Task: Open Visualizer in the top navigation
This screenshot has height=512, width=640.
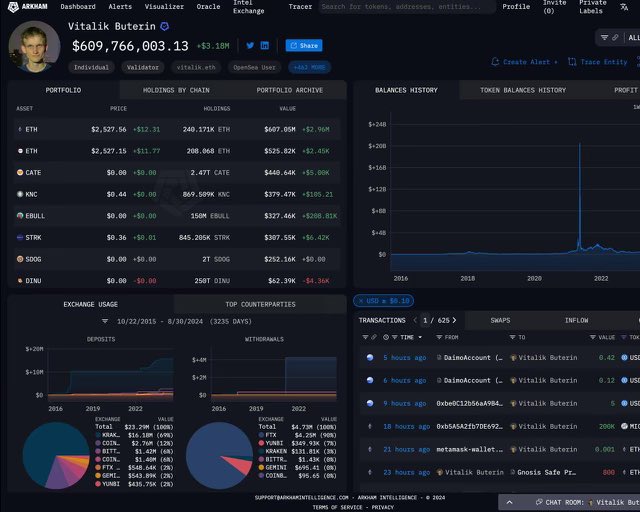Action: click(x=164, y=7)
